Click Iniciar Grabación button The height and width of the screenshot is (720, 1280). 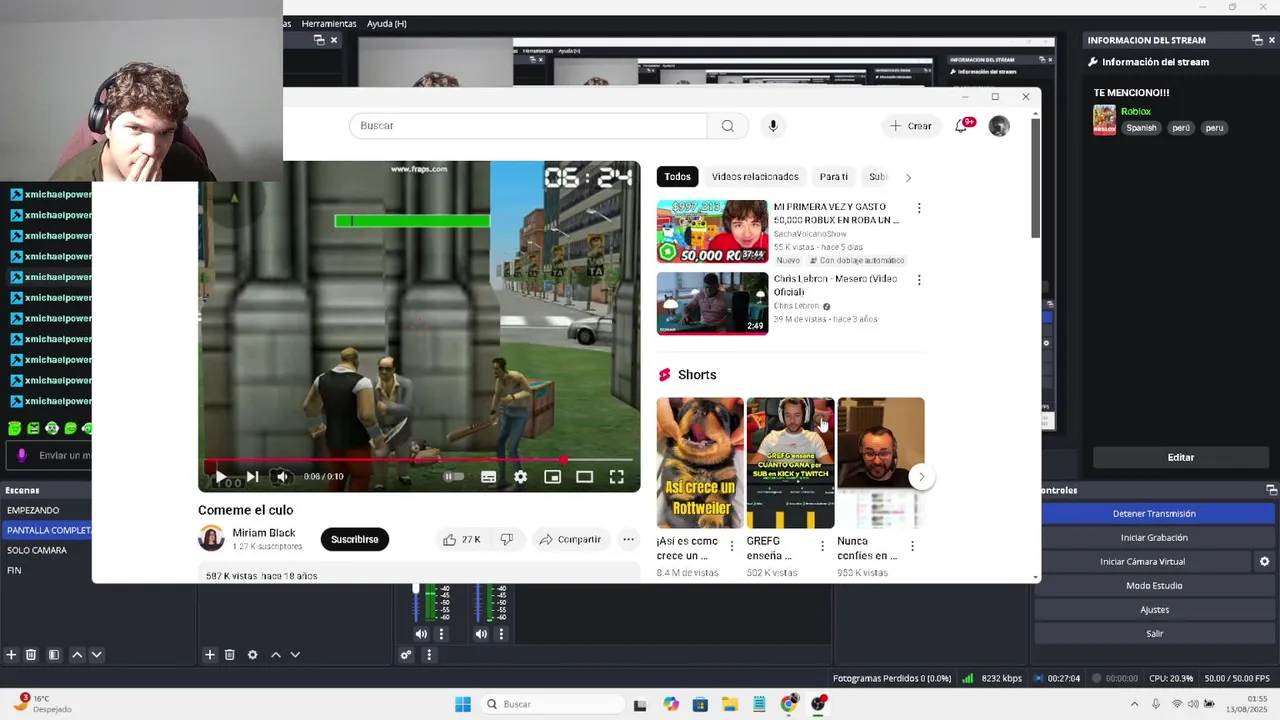(1154, 538)
